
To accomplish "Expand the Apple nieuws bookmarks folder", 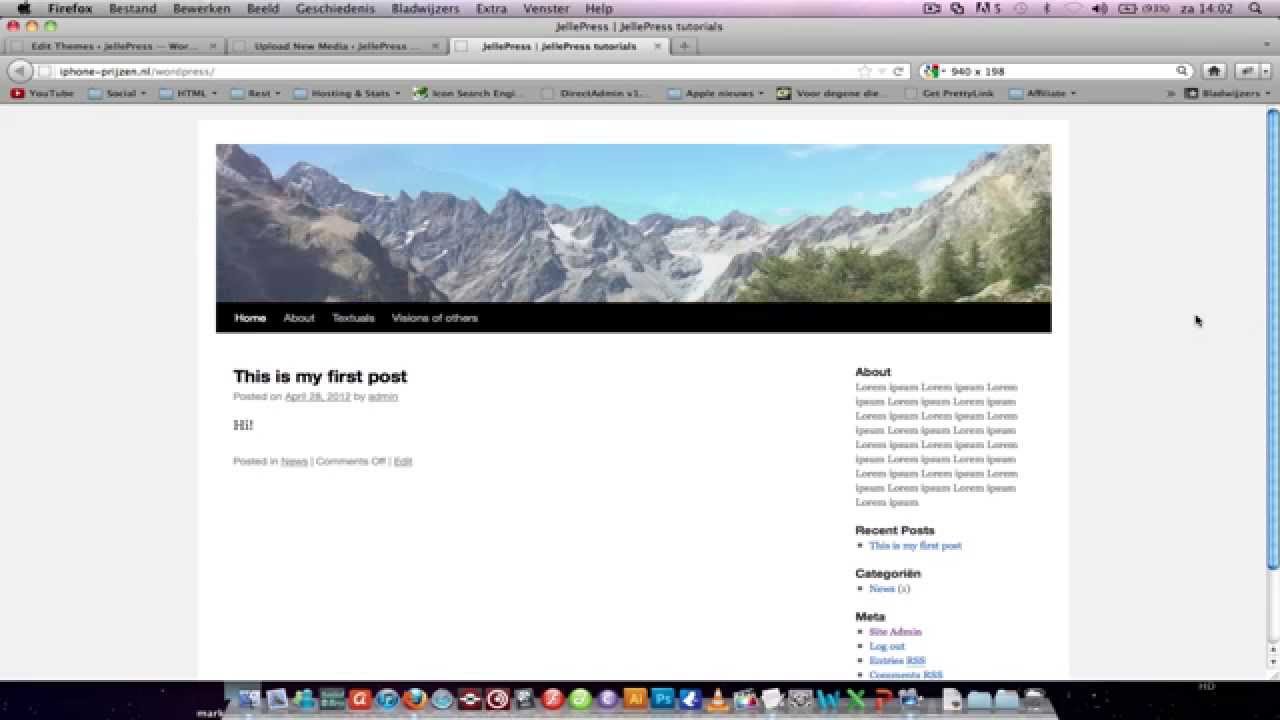I will (716, 93).
